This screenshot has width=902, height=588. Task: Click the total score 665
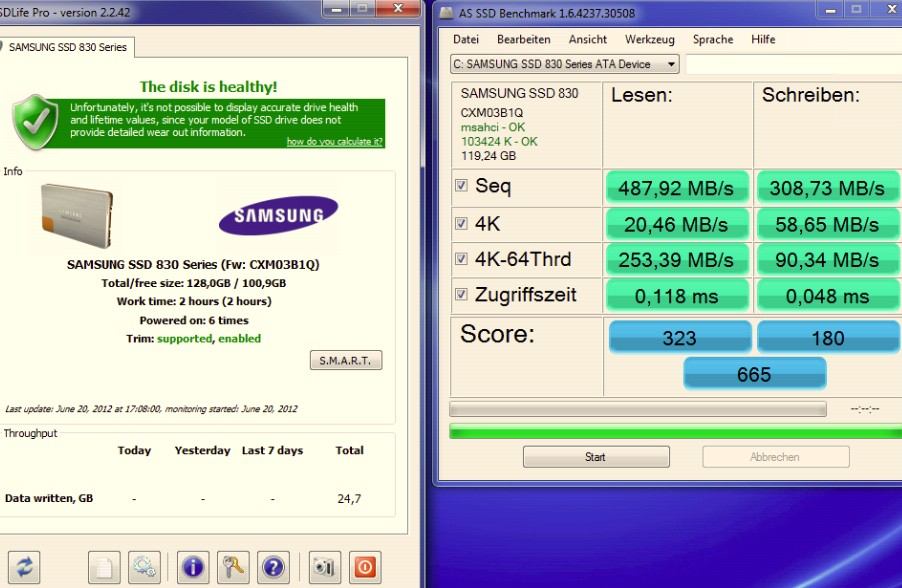755,374
